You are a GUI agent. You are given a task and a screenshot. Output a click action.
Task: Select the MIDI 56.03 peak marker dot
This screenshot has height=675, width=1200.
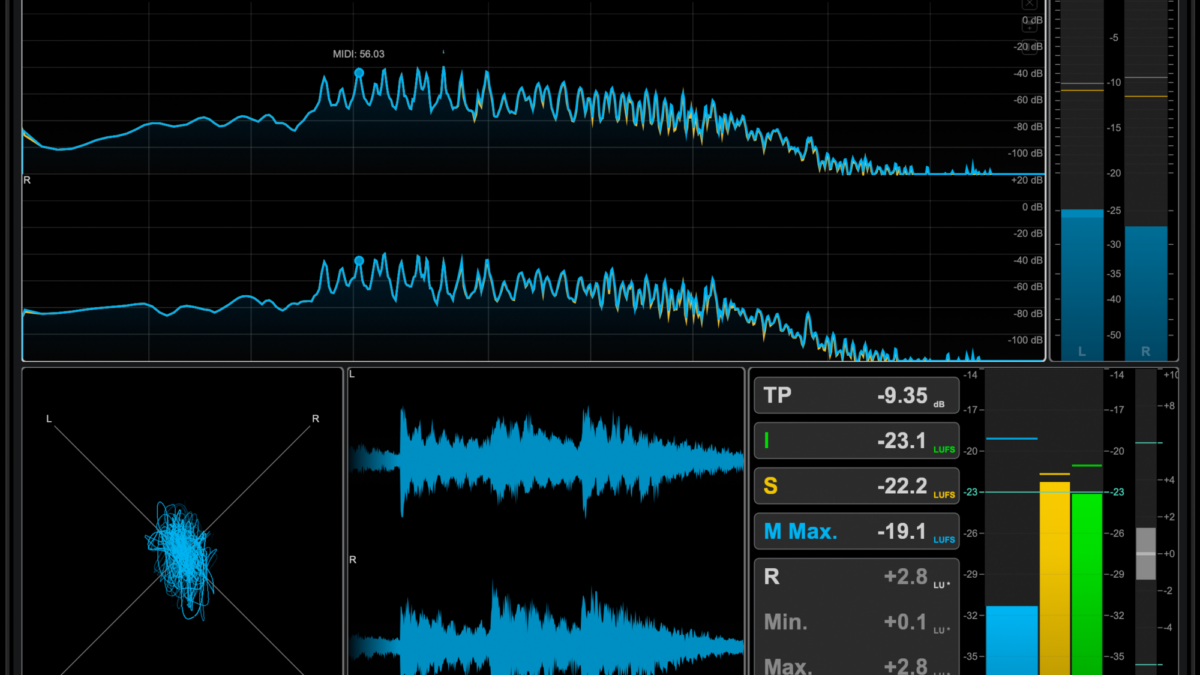tap(359, 73)
